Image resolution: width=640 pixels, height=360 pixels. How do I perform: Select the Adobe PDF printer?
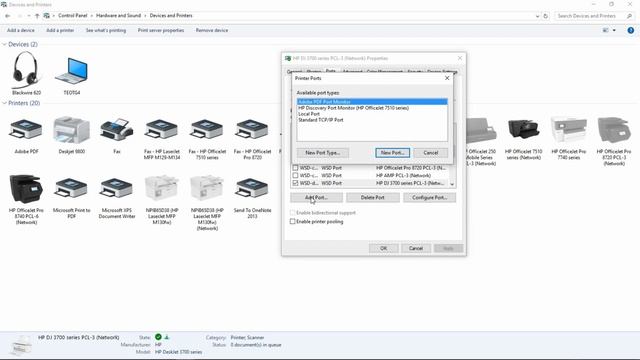(x=26, y=136)
